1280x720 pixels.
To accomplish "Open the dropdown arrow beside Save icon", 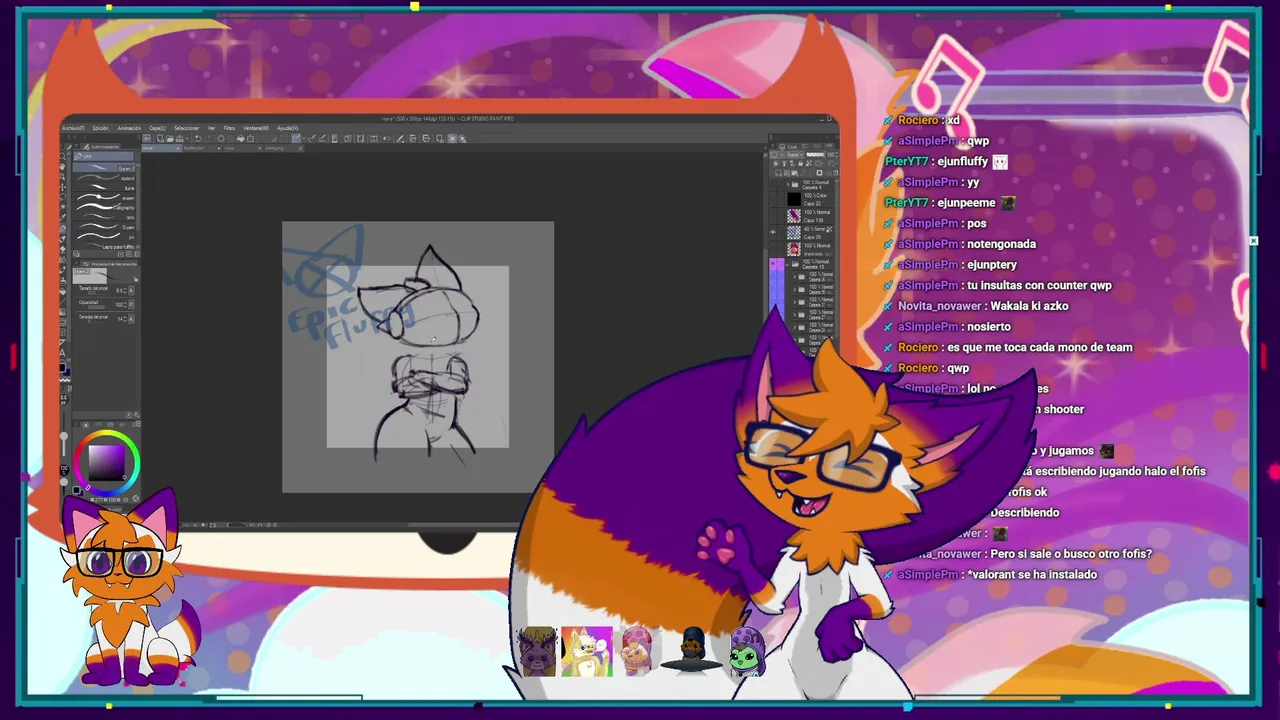I will 186,139.
